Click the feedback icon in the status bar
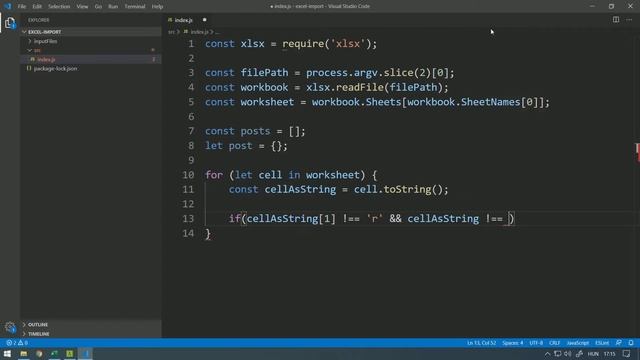Image resolution: width=640 pixels, height=360 pixels. click(618, 343)
